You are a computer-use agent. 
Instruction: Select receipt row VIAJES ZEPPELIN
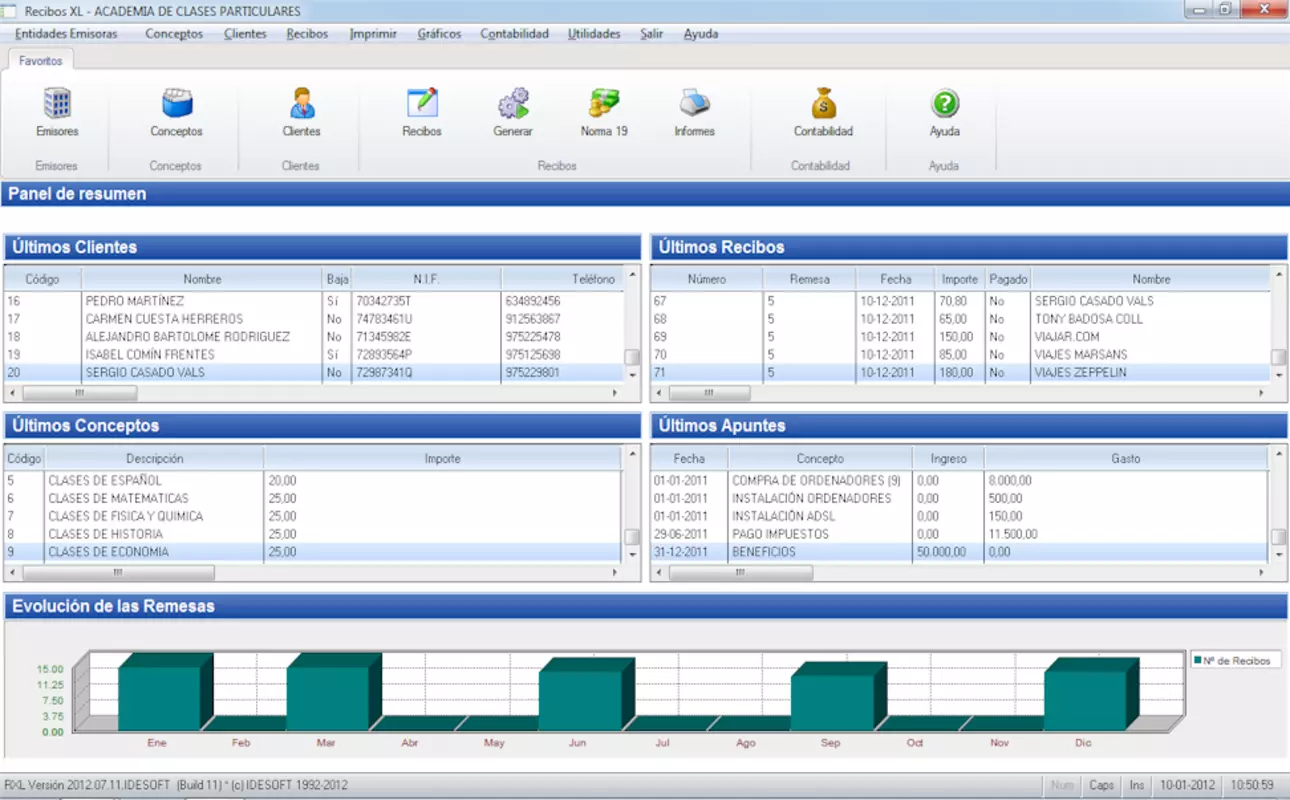coord(960,373)
